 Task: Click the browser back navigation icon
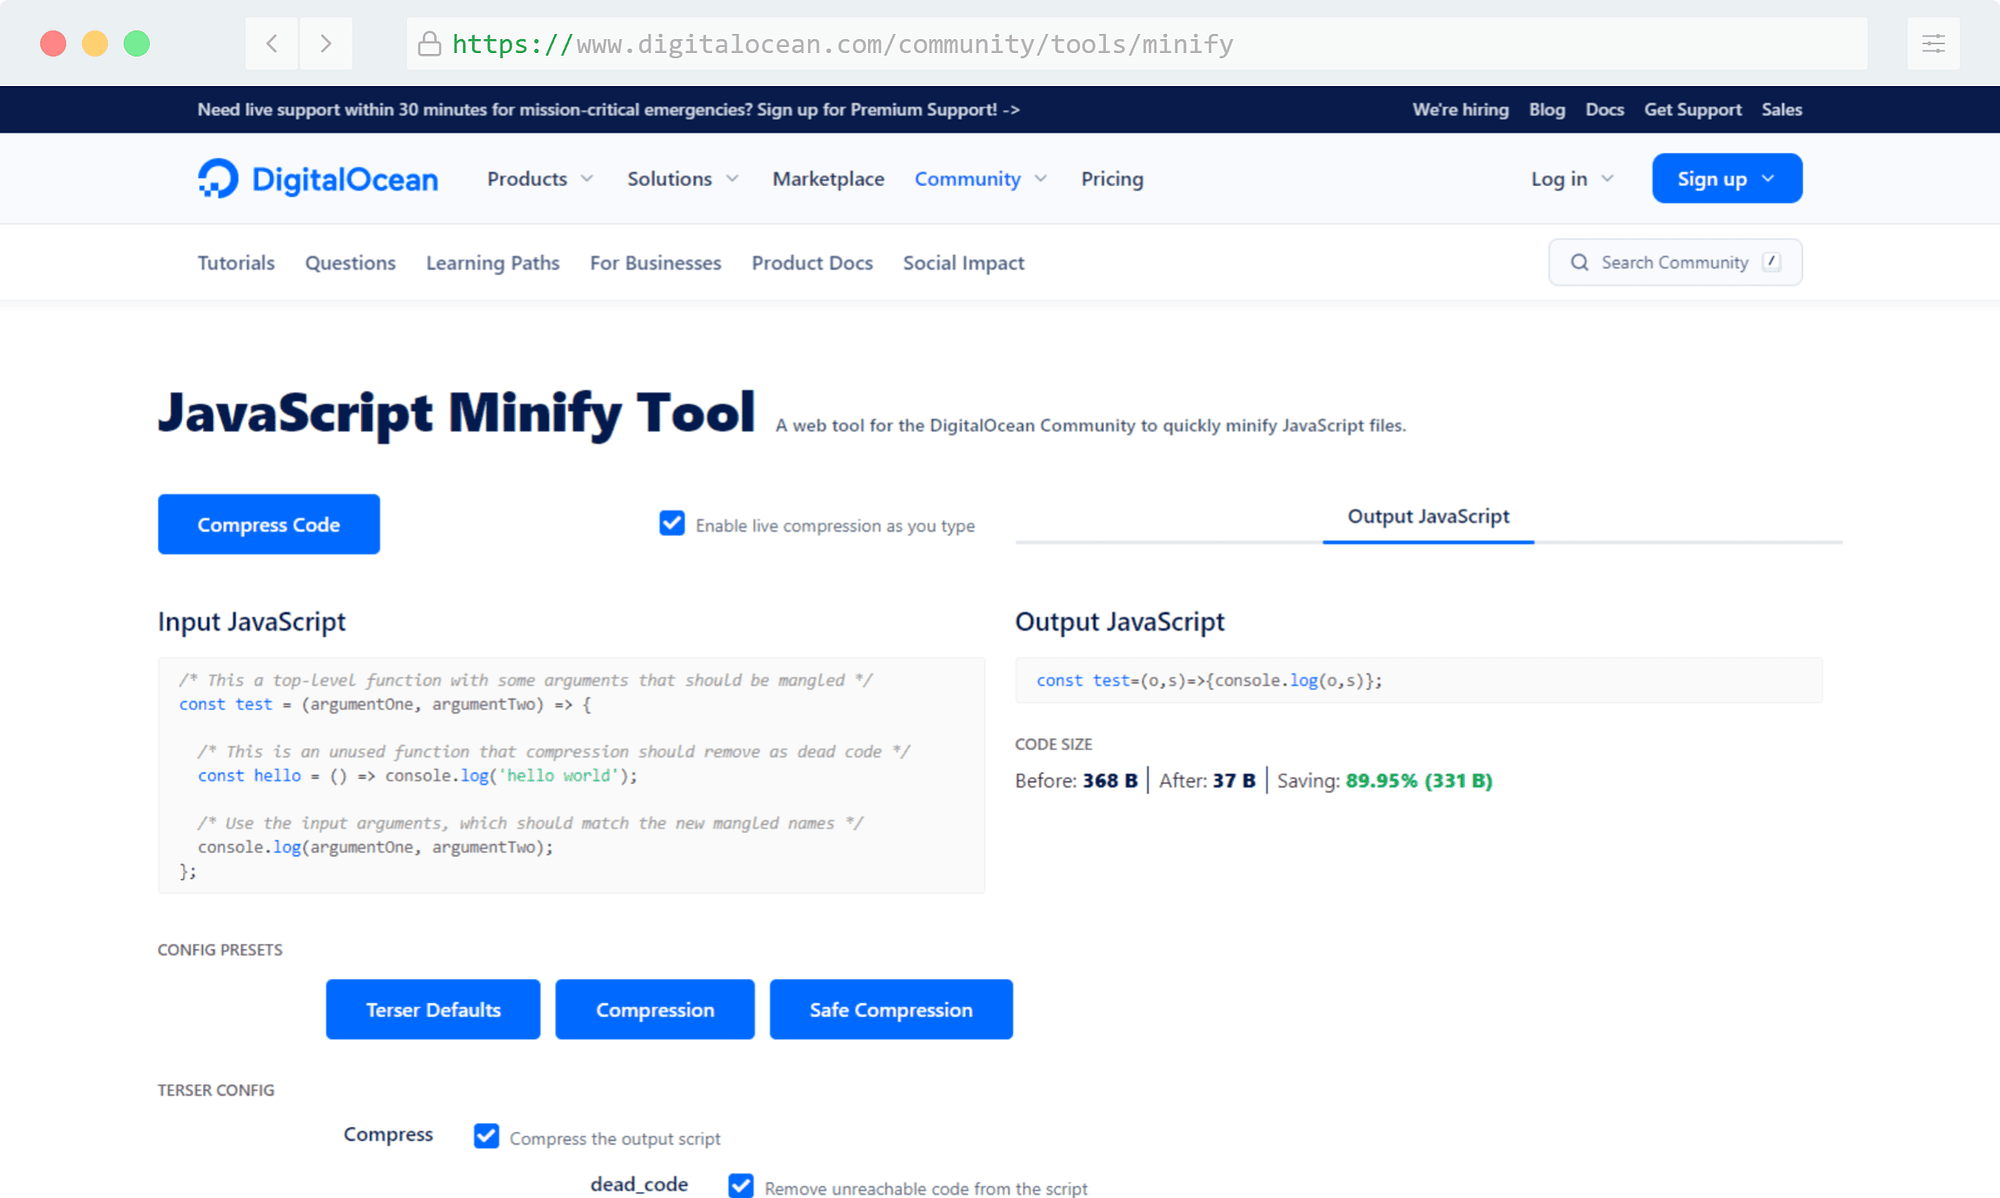pyautogui.click(x=271, y=44)
